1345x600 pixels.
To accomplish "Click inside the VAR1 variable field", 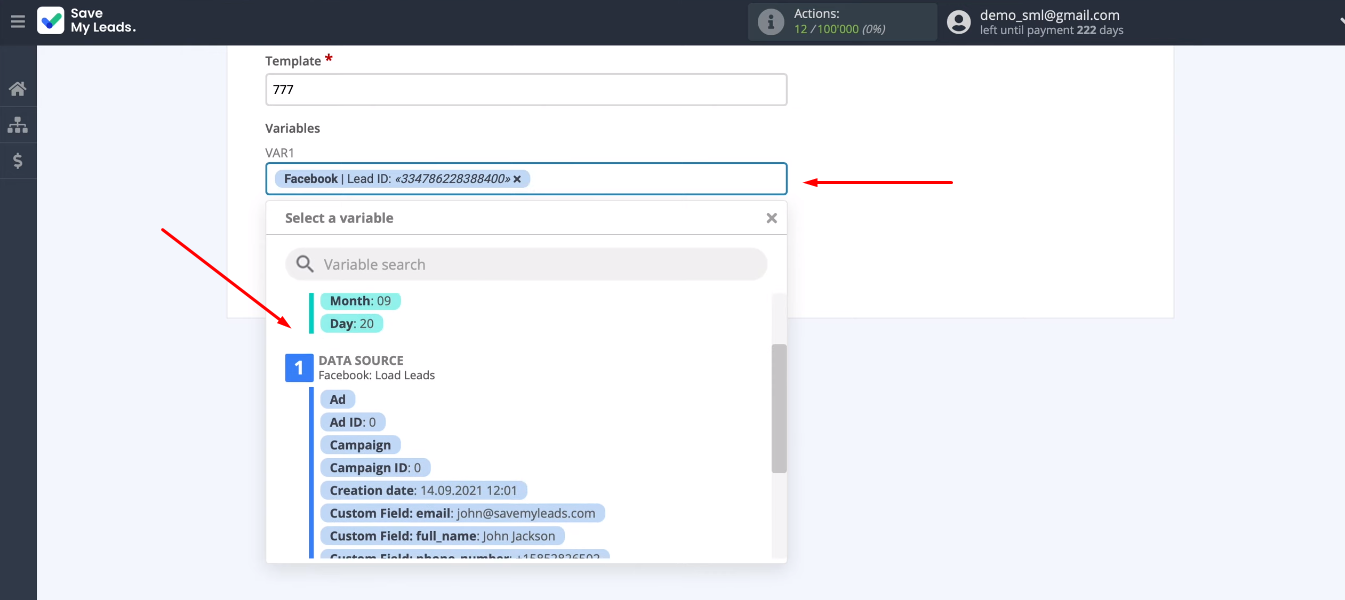I will point(526,179).
